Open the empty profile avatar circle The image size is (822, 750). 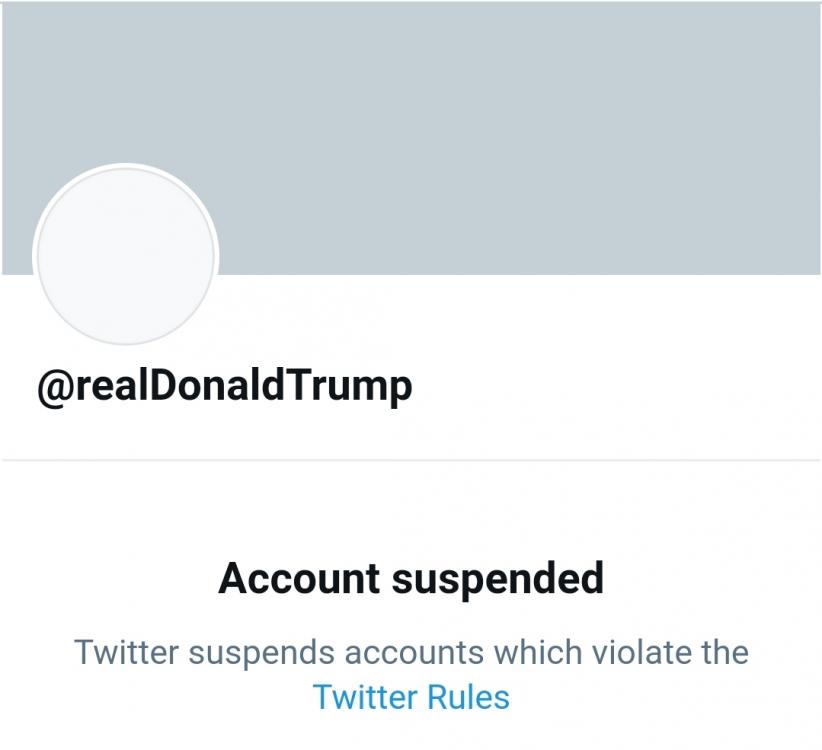(x=125, y=256)
